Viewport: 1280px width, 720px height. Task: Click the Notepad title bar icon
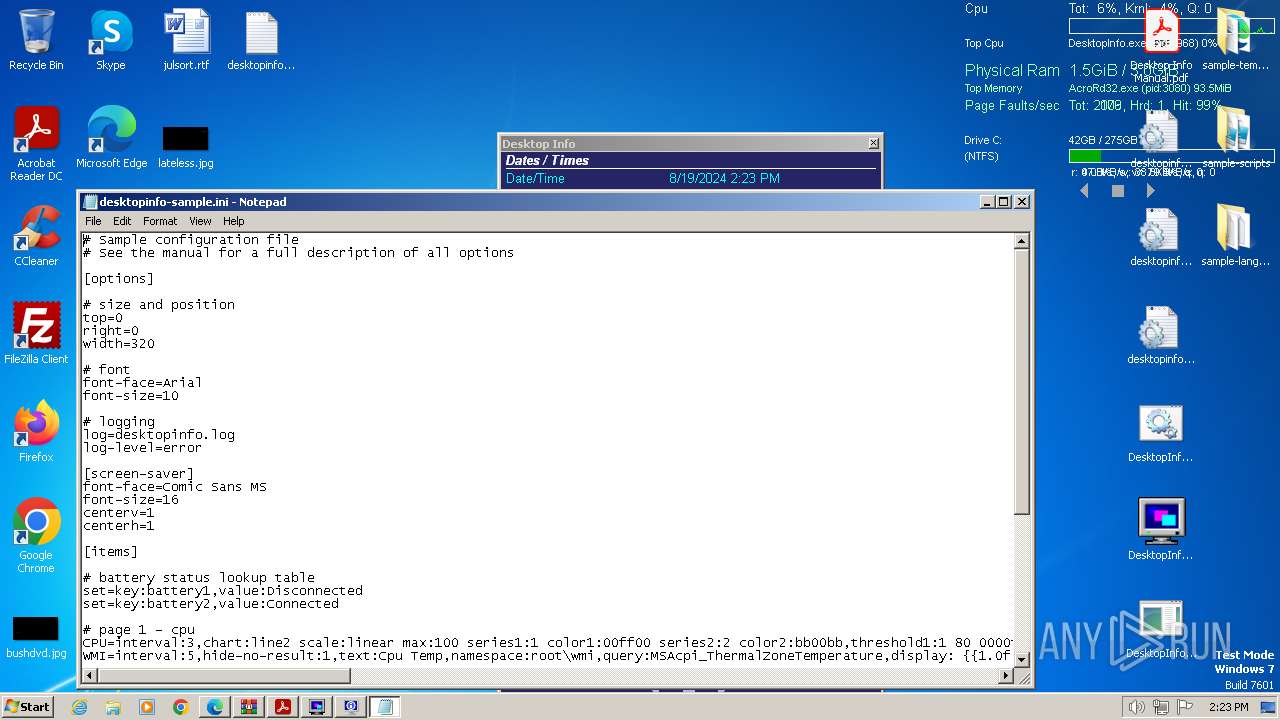pos(90,202)
